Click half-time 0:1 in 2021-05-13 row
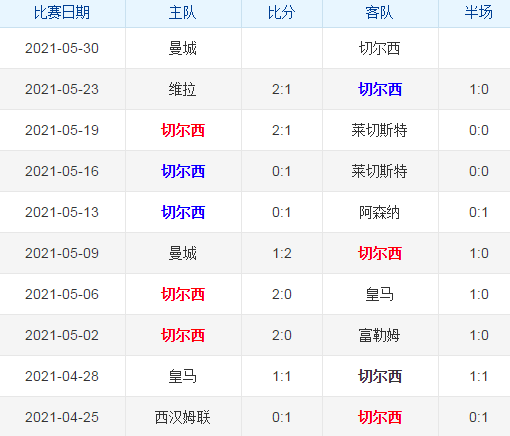 click(x=479, y=212)
